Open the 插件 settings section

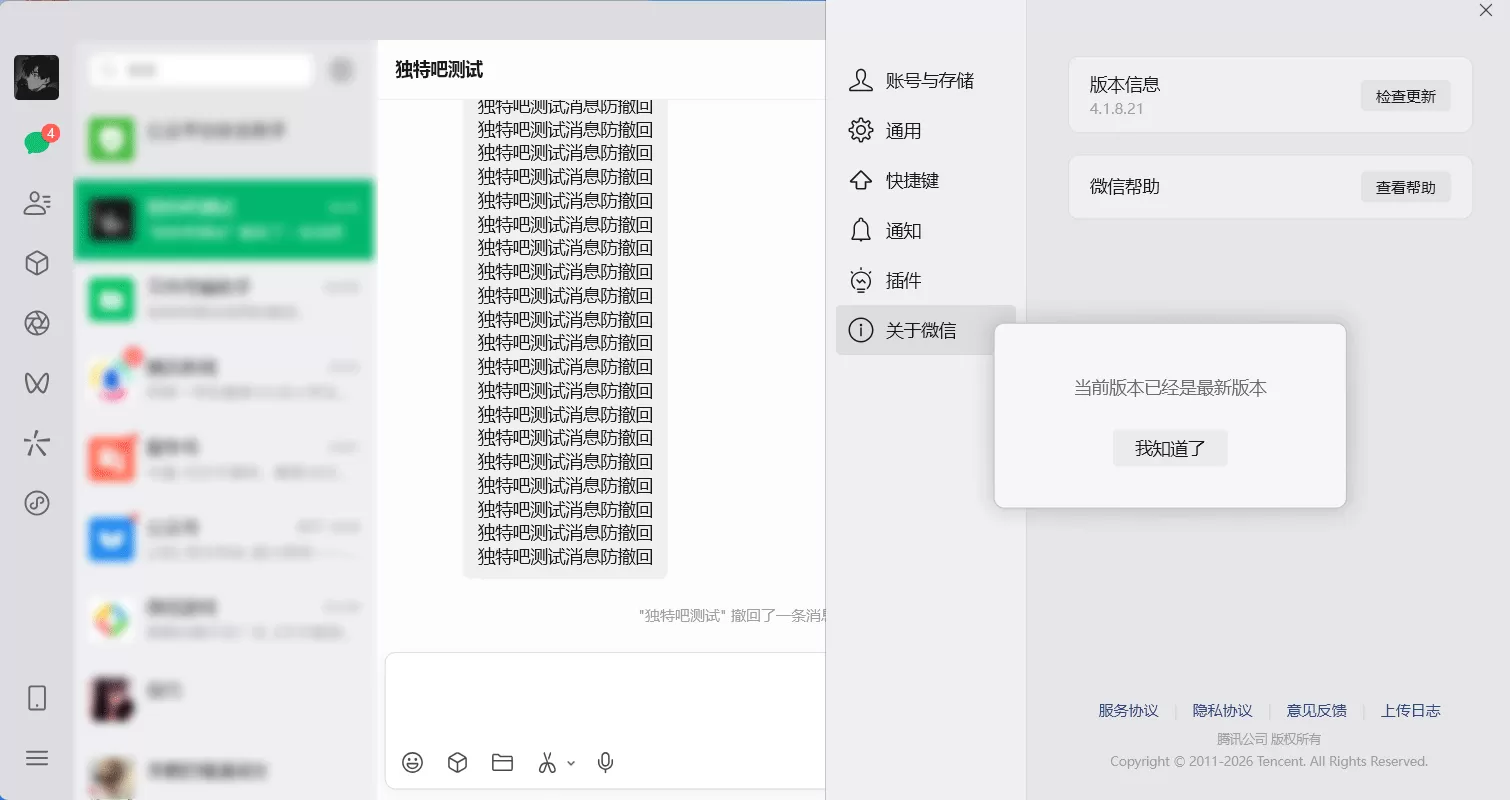(x=903, y=280)
